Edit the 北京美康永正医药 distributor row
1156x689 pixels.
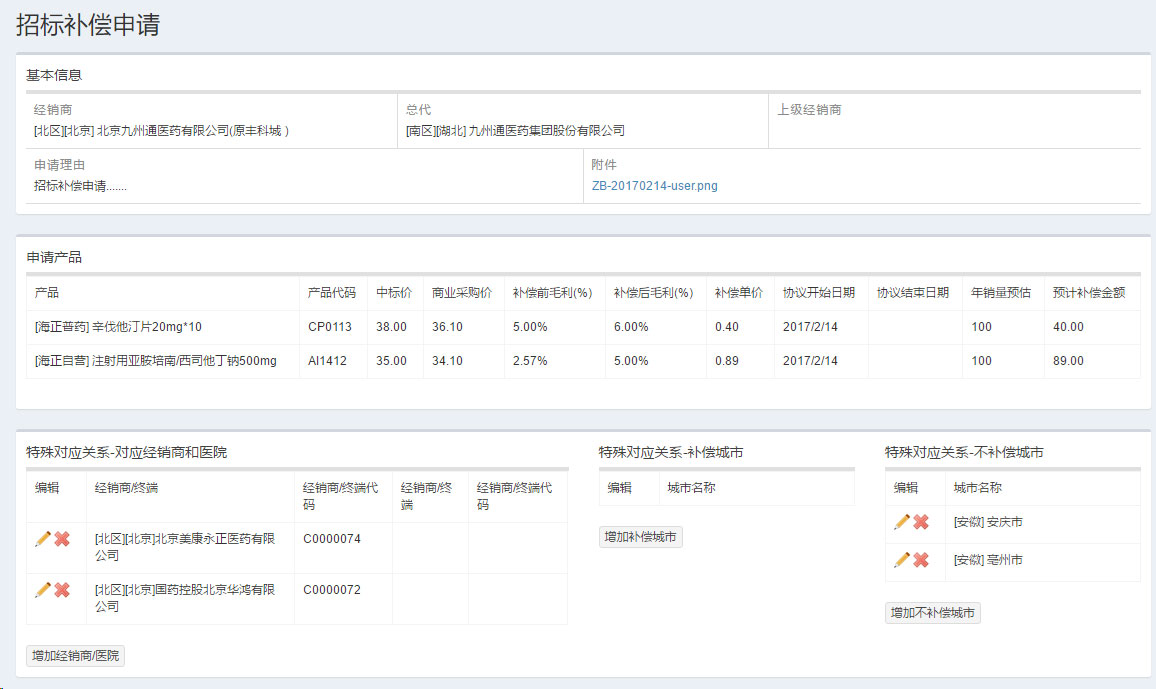click(x=42, y=539)
